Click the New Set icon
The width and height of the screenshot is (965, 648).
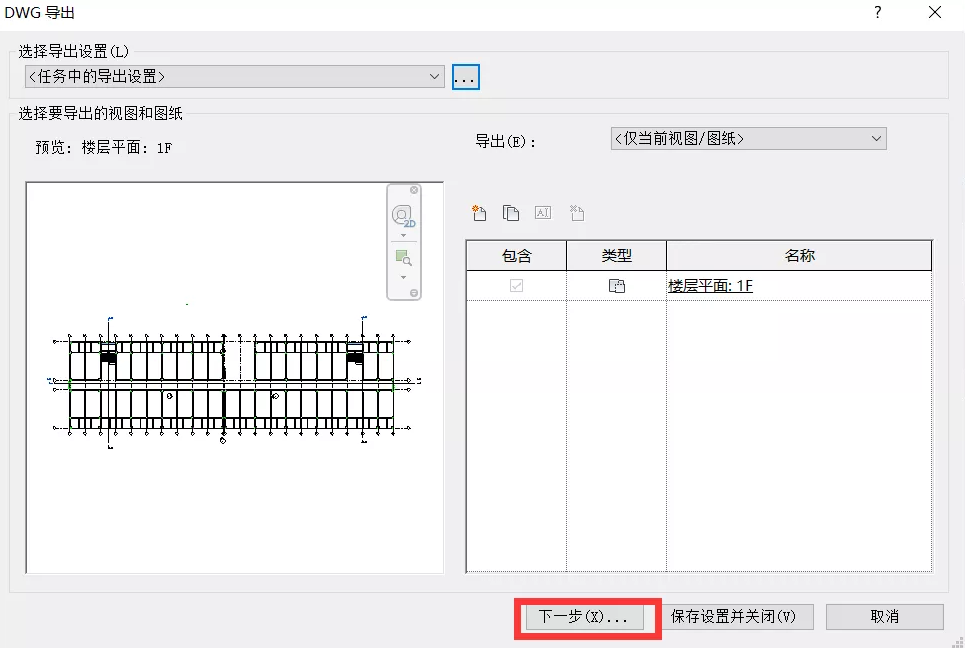479,213
